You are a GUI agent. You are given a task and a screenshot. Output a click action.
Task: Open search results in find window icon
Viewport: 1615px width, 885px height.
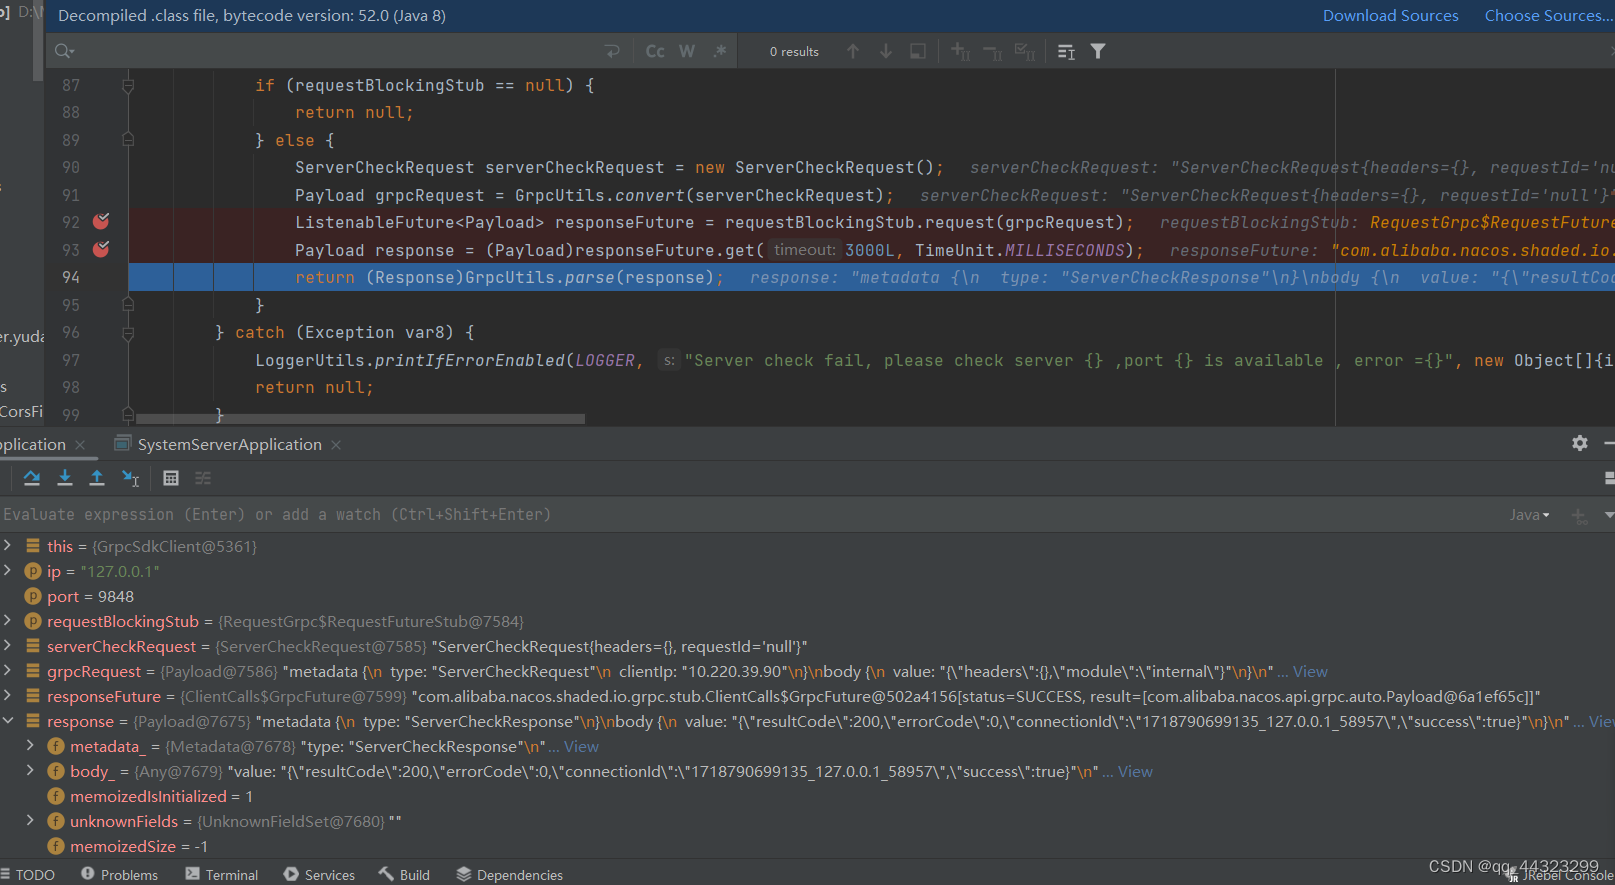tap(1066, 51)
